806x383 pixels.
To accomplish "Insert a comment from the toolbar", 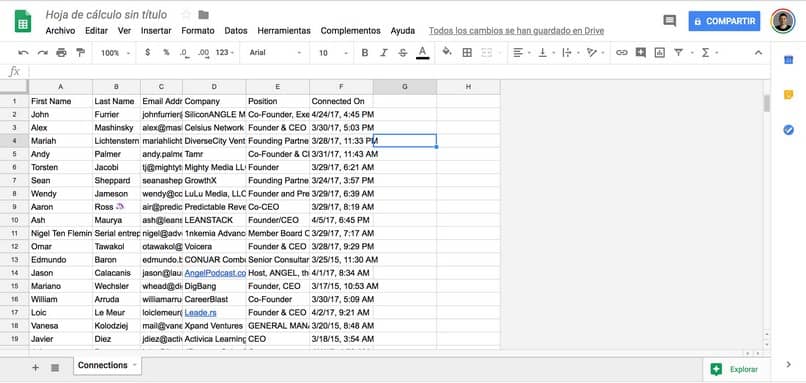I will (640, 52).
